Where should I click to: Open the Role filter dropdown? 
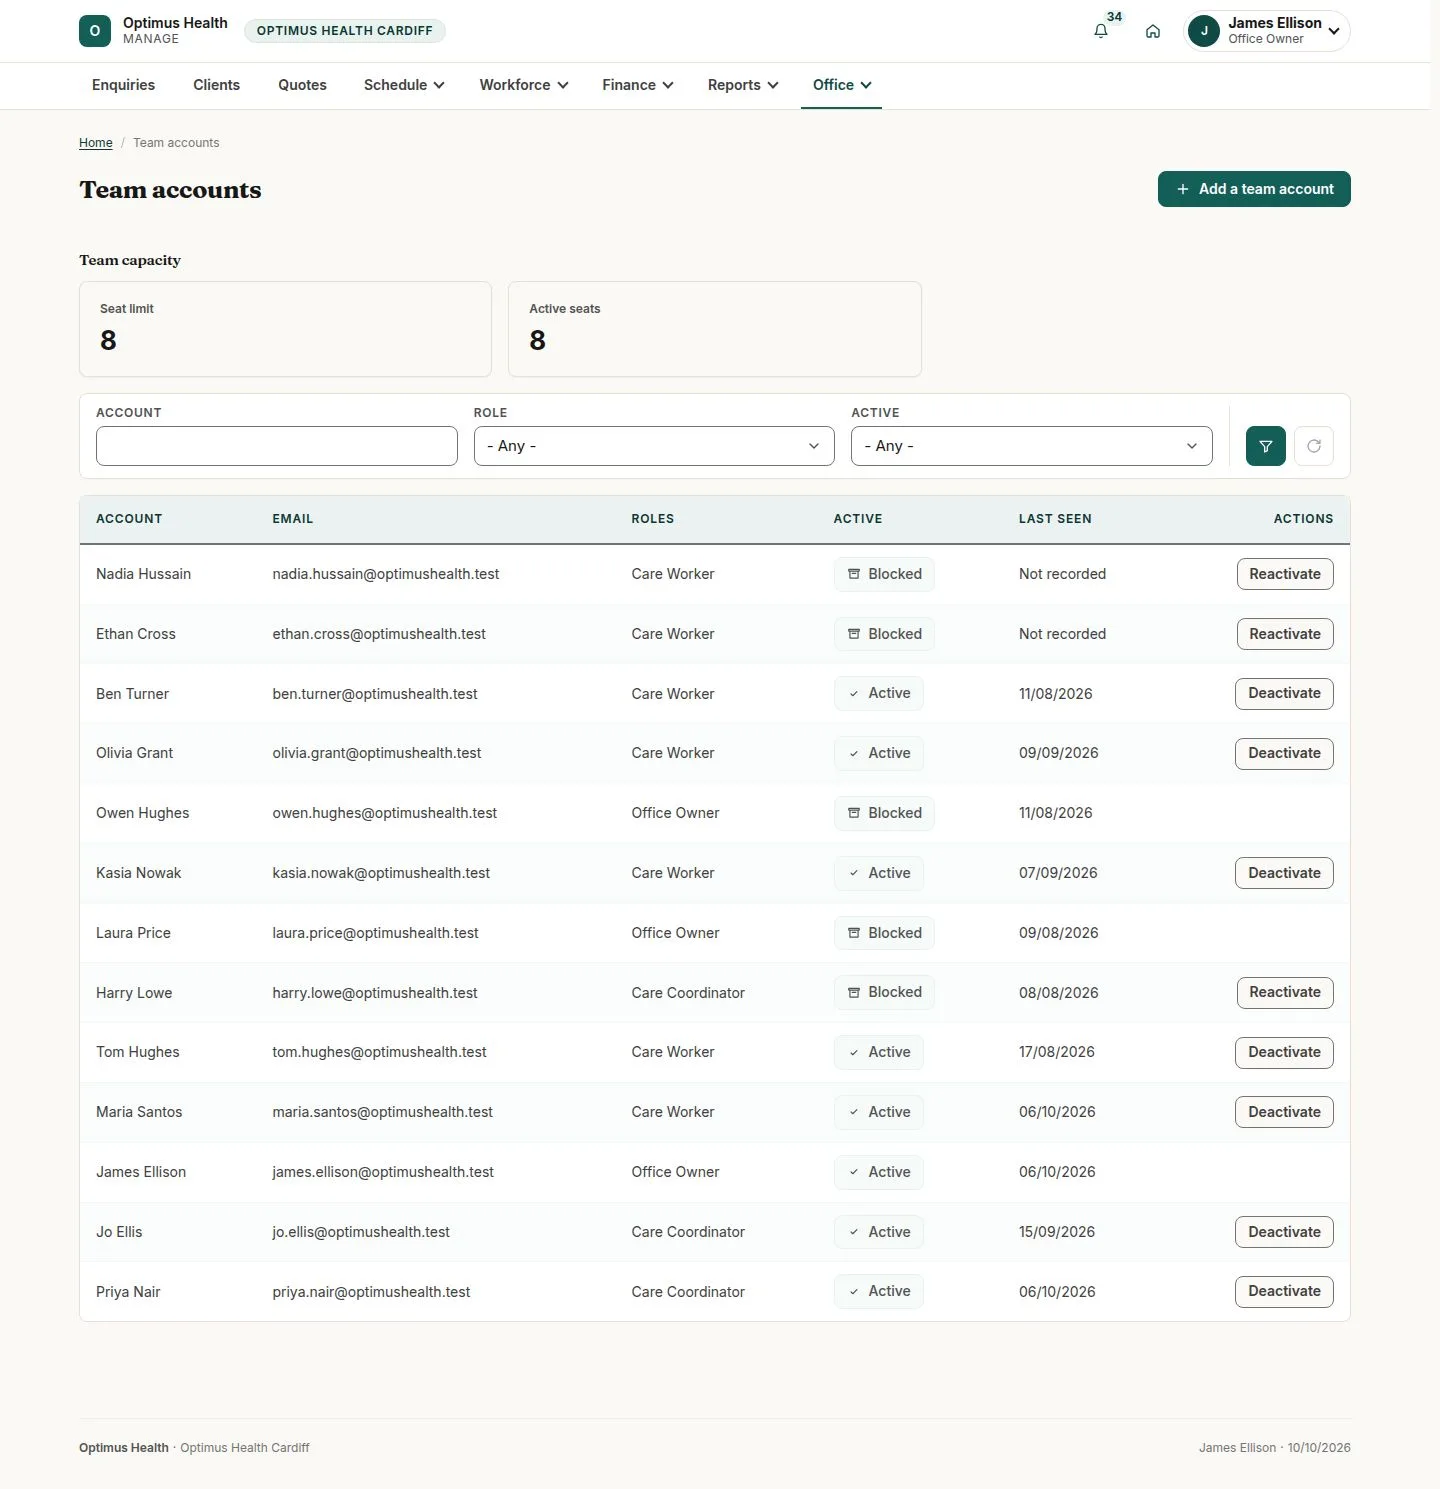pos(654,446)
